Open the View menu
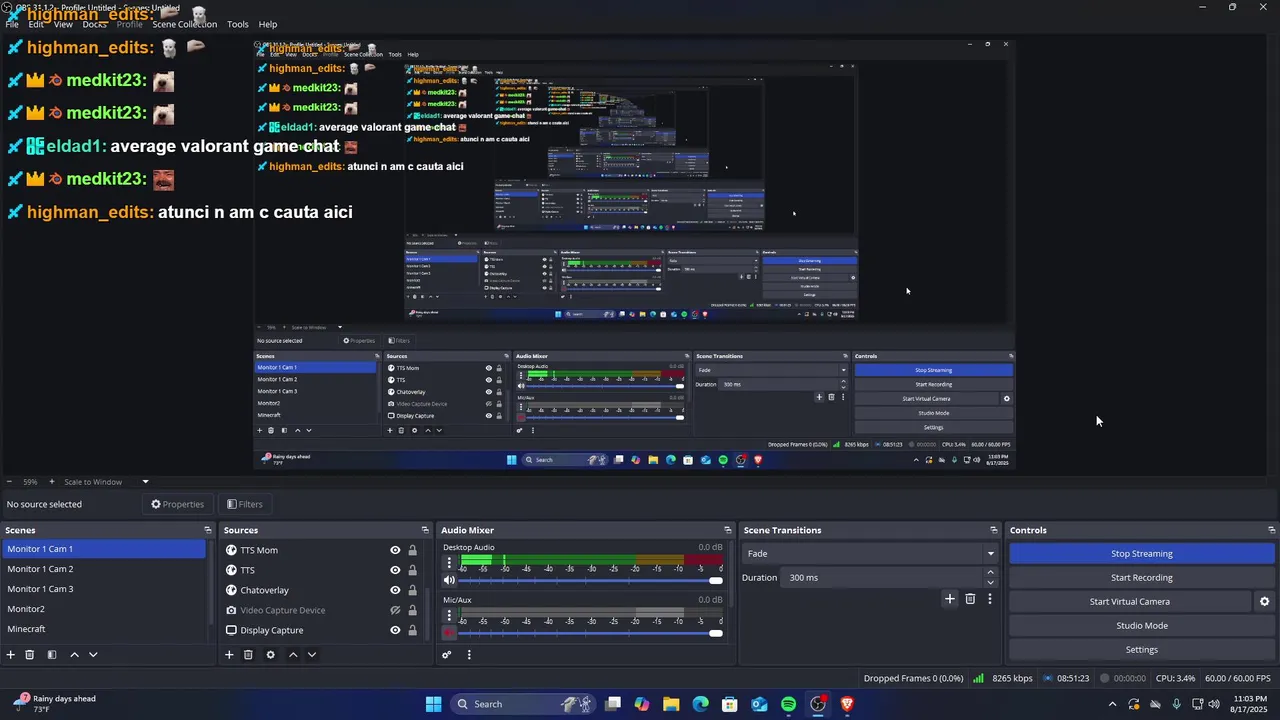Image resolution: width=1280 pixels, height=720 pixels. click(63, 24)
